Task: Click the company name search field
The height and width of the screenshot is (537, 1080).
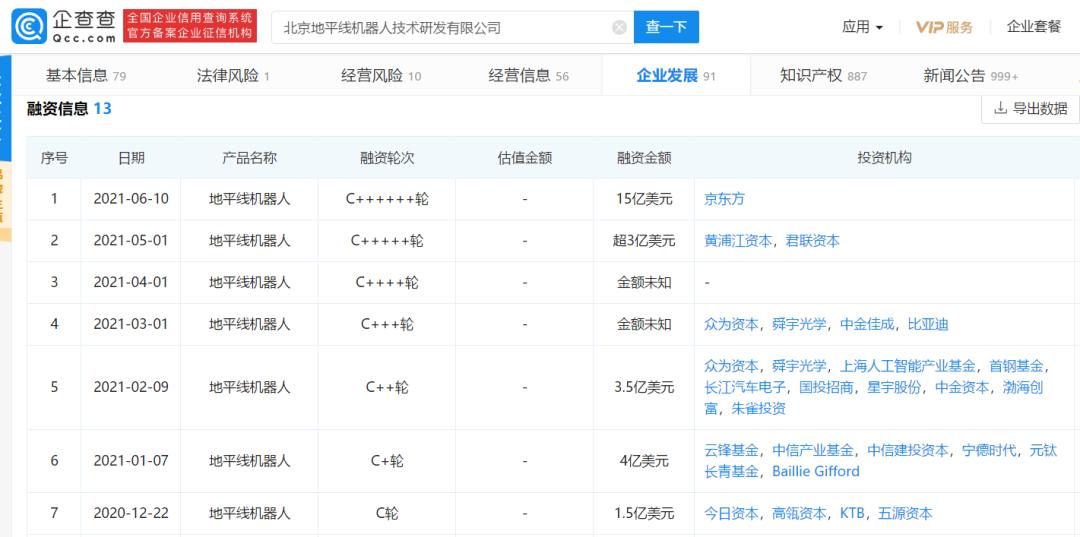Action: (x=452, y=28)
